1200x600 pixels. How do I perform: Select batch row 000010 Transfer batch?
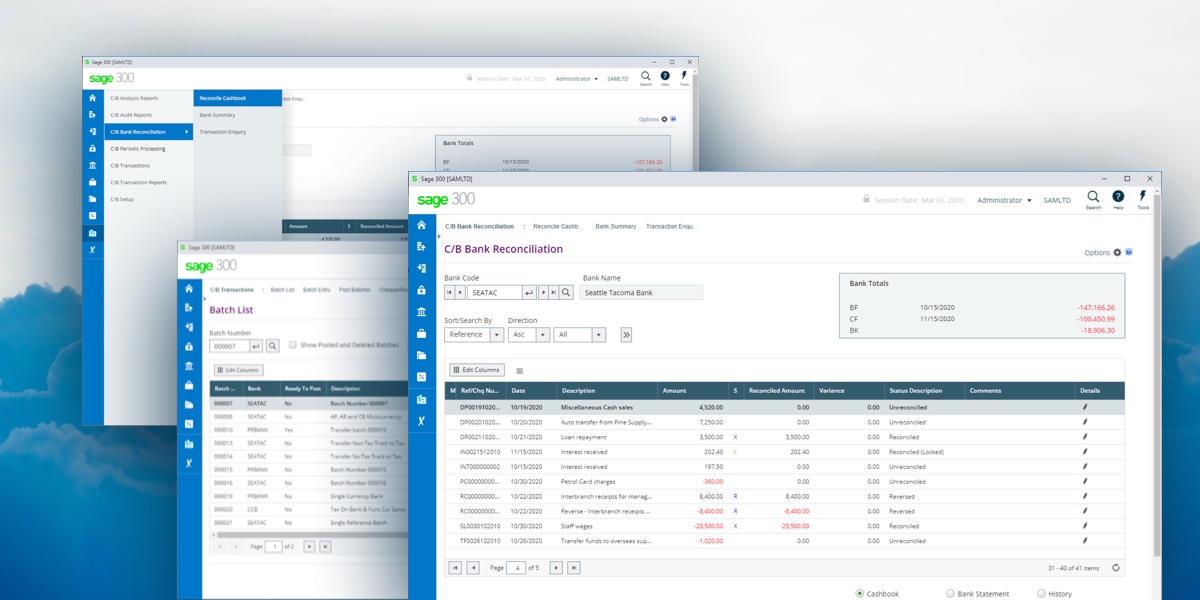tap(308, 429)
